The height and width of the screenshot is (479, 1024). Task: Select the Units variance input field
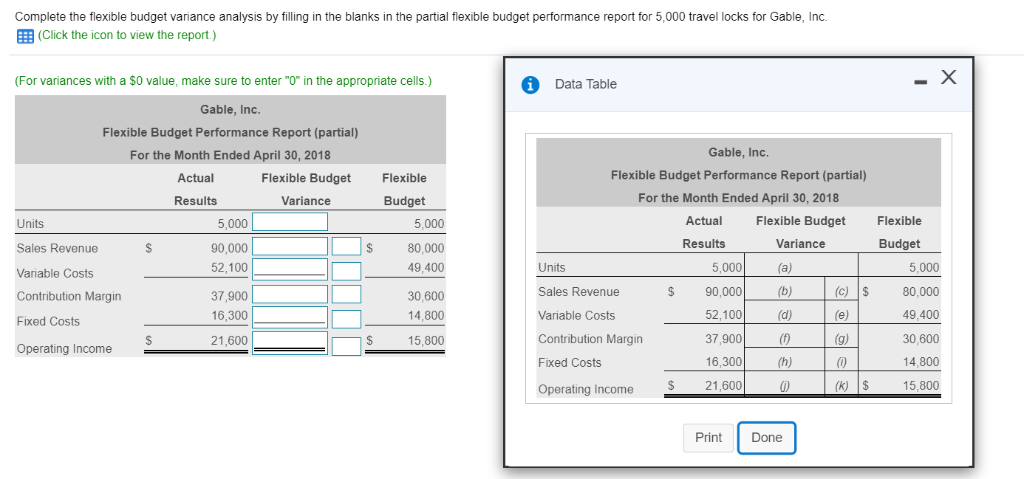(x=290, y=222)
